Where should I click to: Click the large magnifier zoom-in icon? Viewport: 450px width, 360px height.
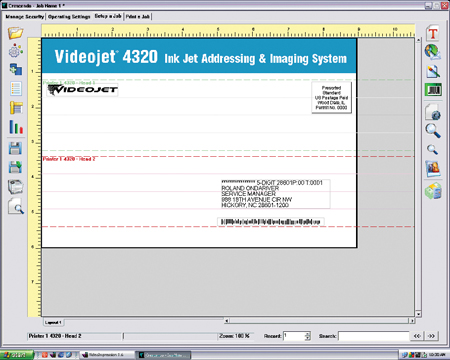[433, 130]
